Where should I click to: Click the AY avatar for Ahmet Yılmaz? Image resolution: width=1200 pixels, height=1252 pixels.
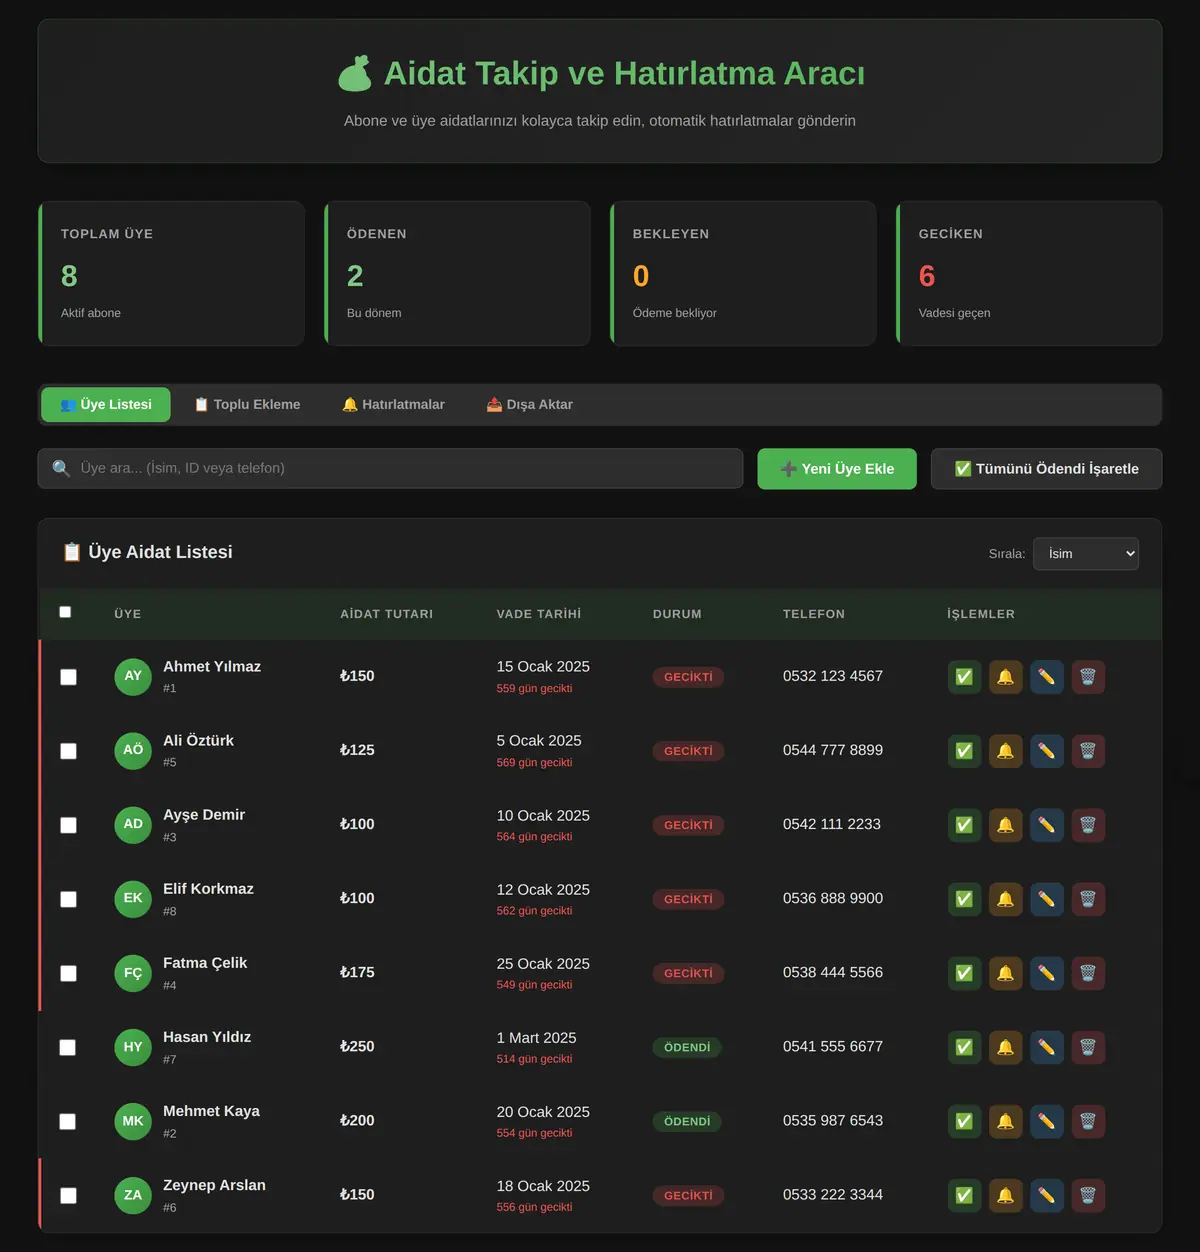(133, 676)
